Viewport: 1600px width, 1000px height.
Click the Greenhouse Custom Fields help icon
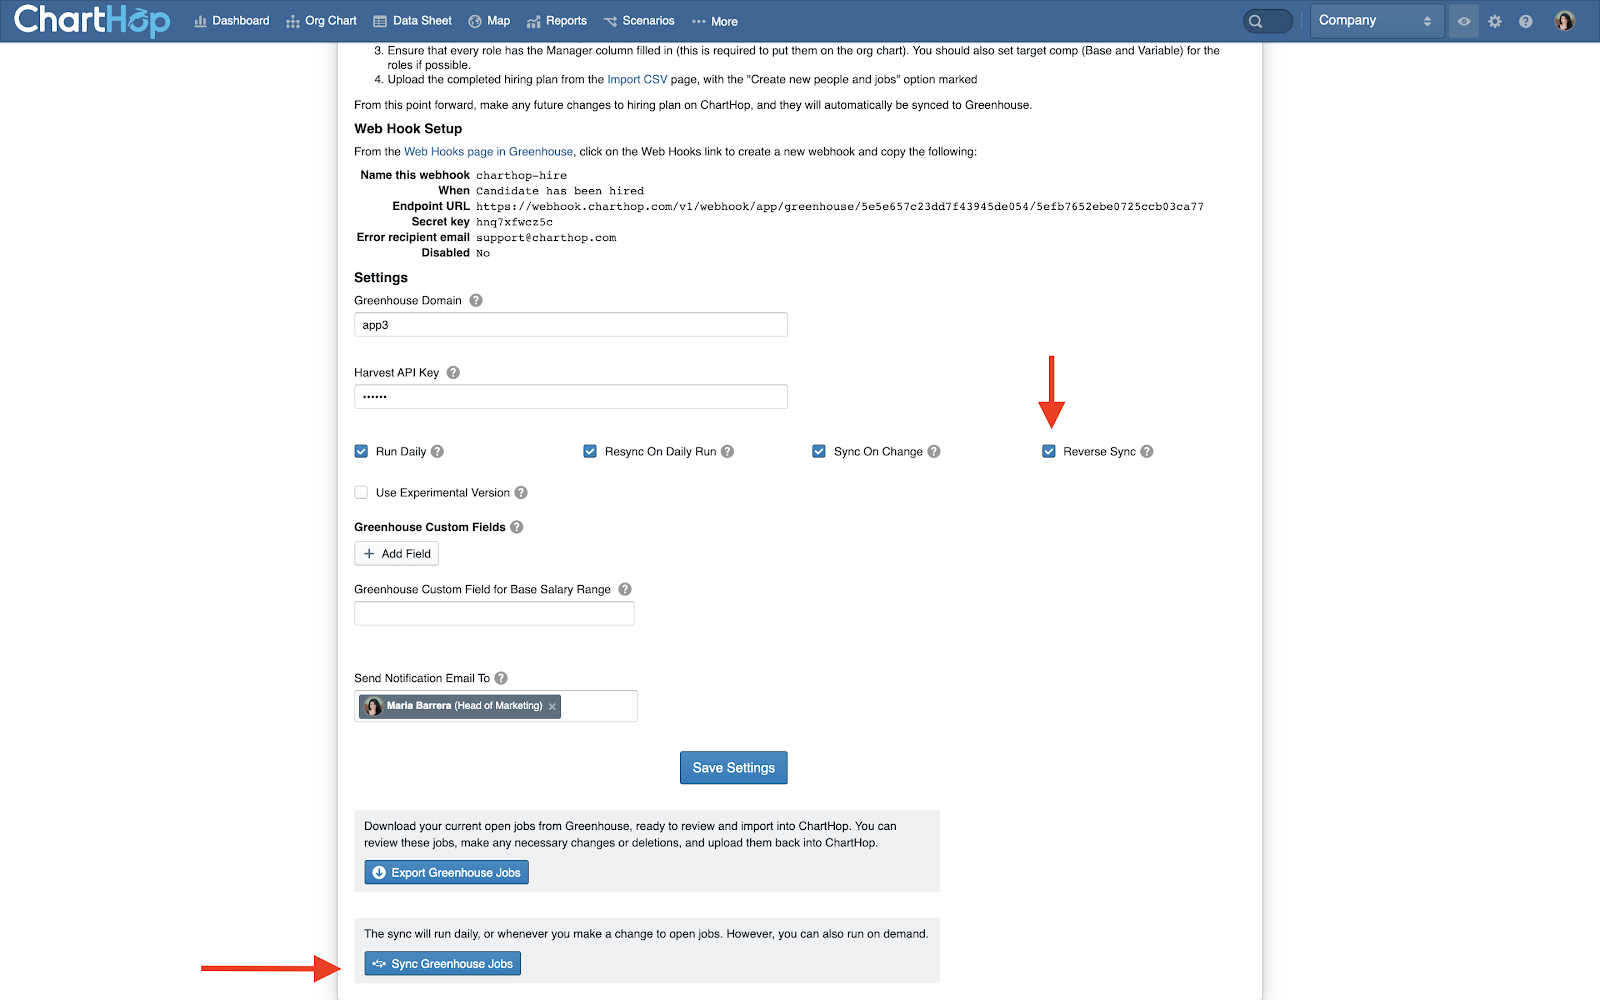coord(517,527)
